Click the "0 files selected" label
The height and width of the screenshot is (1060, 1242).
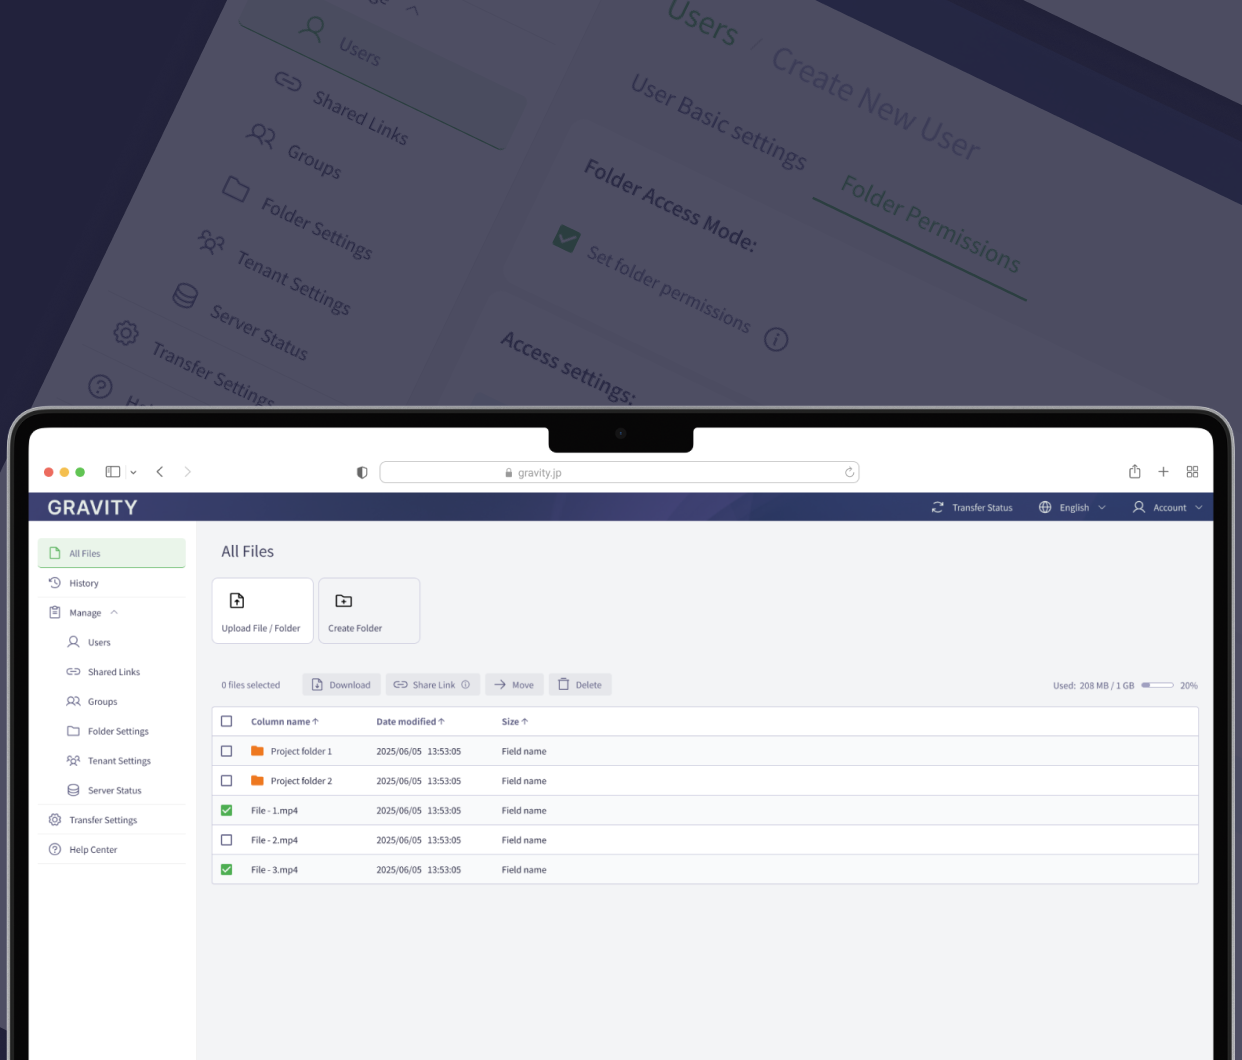[250, 685]
